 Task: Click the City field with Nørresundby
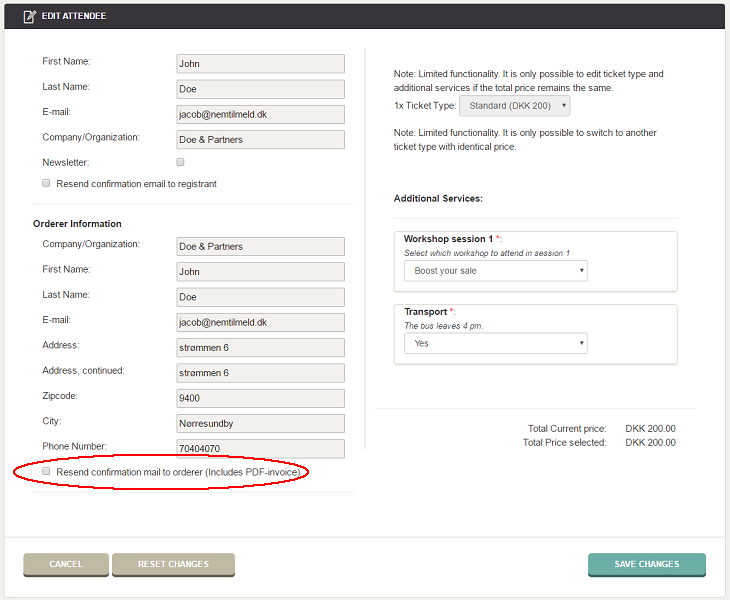coord(261,424)
